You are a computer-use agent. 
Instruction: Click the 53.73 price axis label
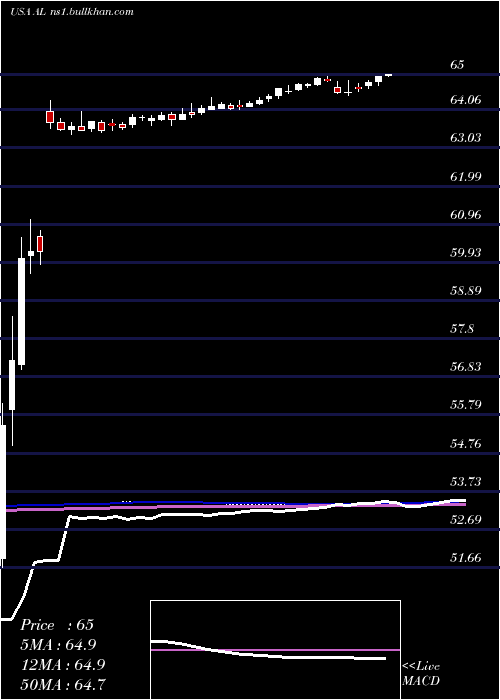[466, 482]
